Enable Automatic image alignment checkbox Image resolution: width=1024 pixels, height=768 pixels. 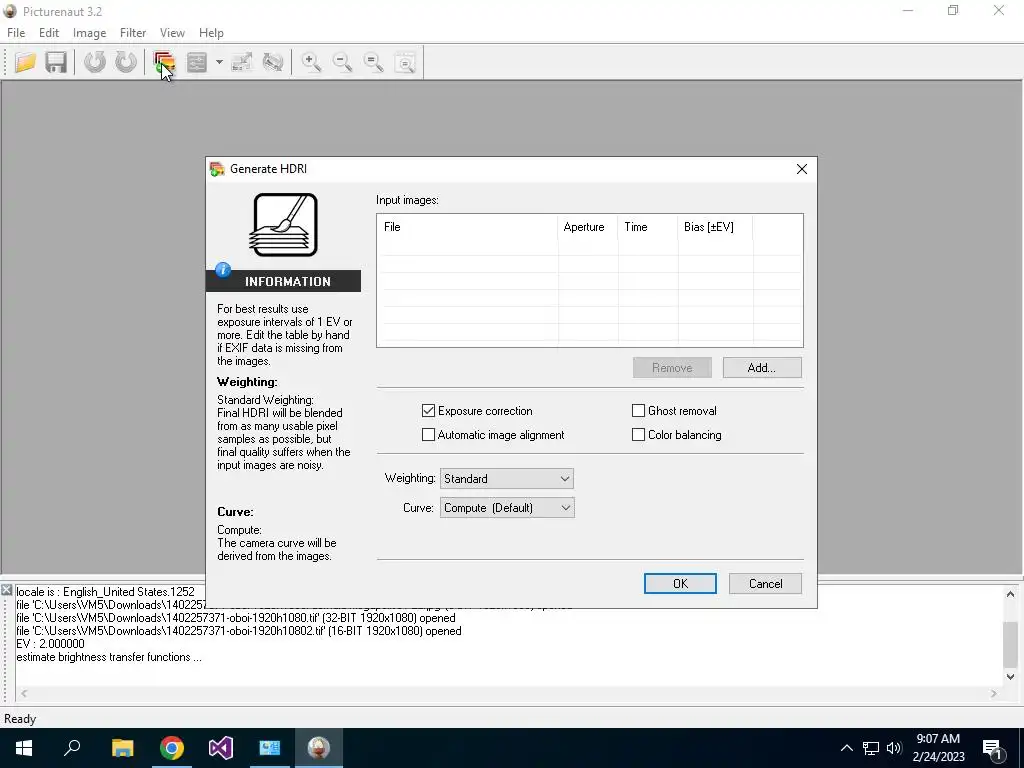428,435
